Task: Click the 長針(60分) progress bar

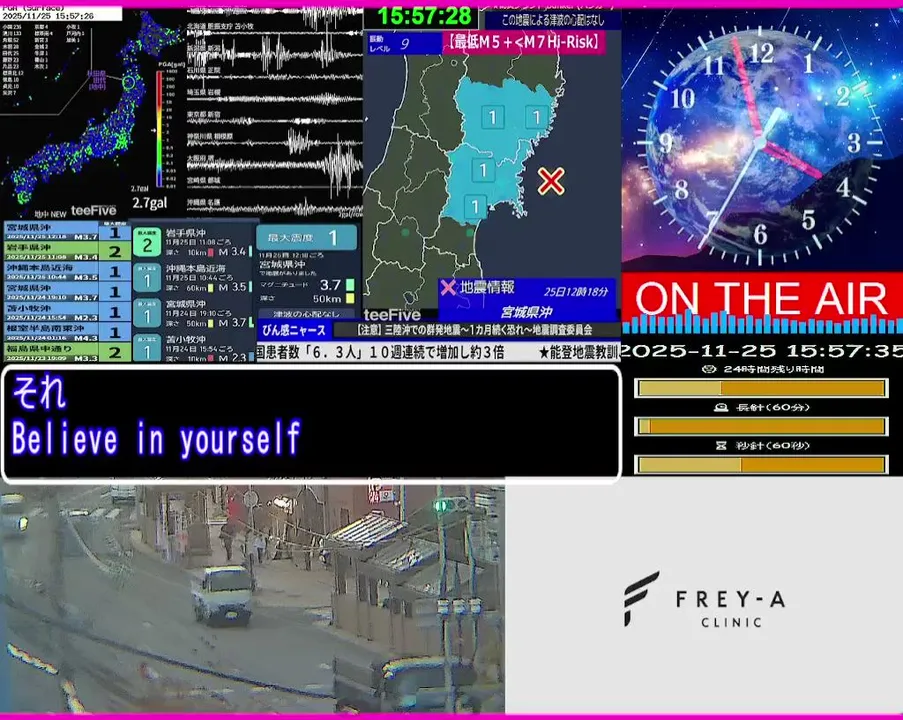Action: click(761, 426)
